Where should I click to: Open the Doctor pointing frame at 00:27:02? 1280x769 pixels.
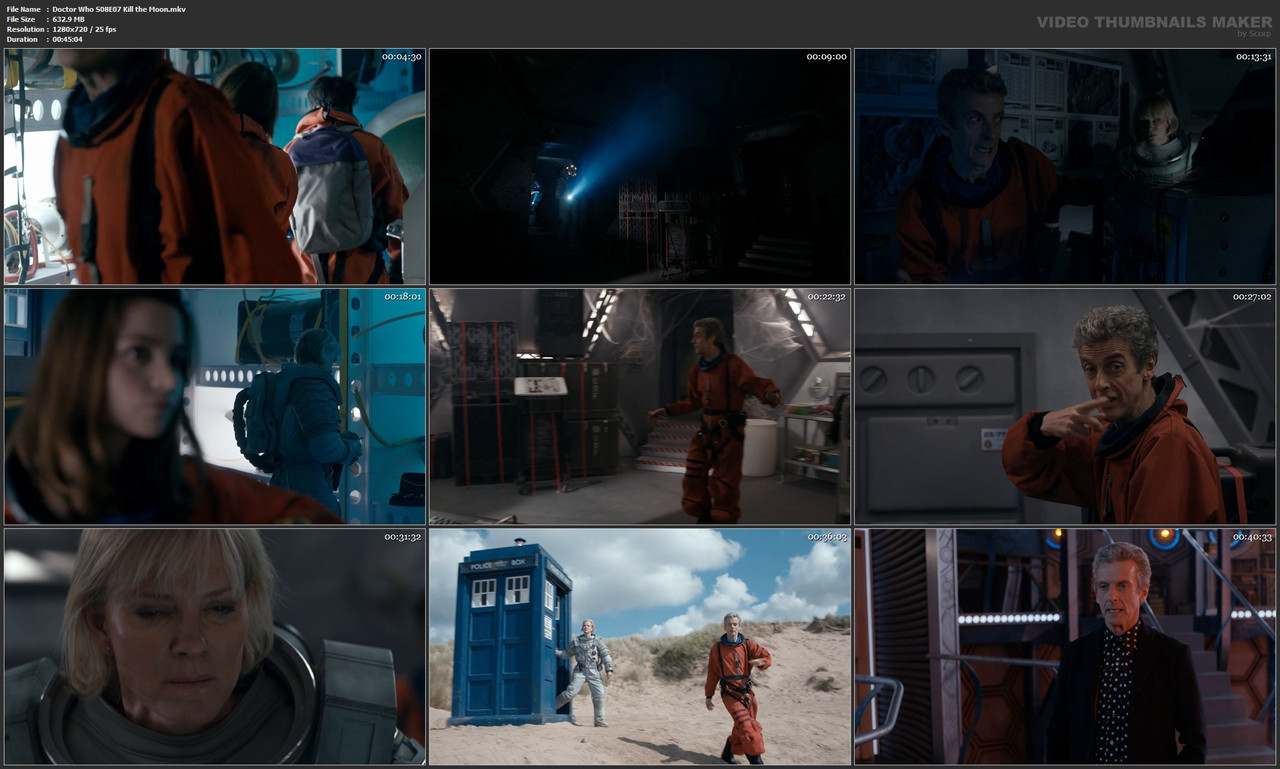[1063, 406]
